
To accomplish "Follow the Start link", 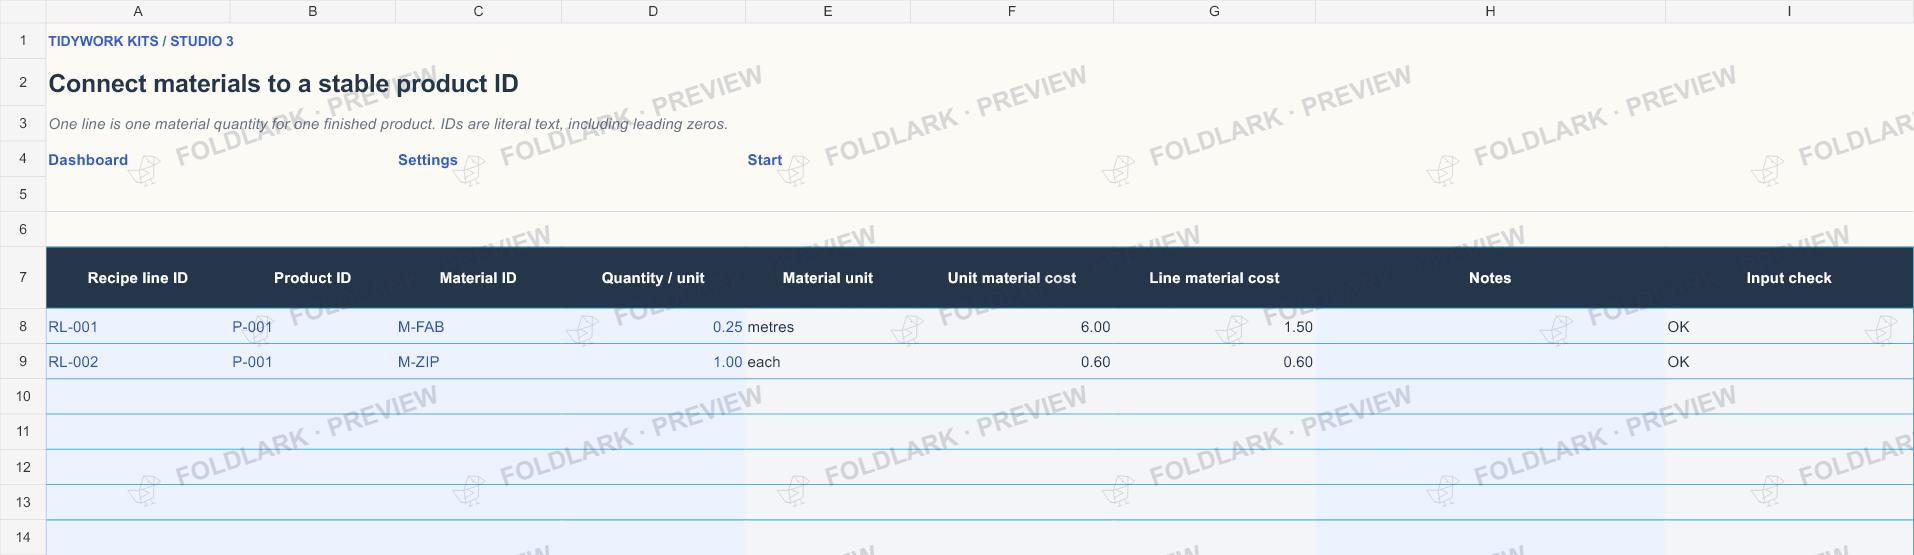I will (764, 160).
